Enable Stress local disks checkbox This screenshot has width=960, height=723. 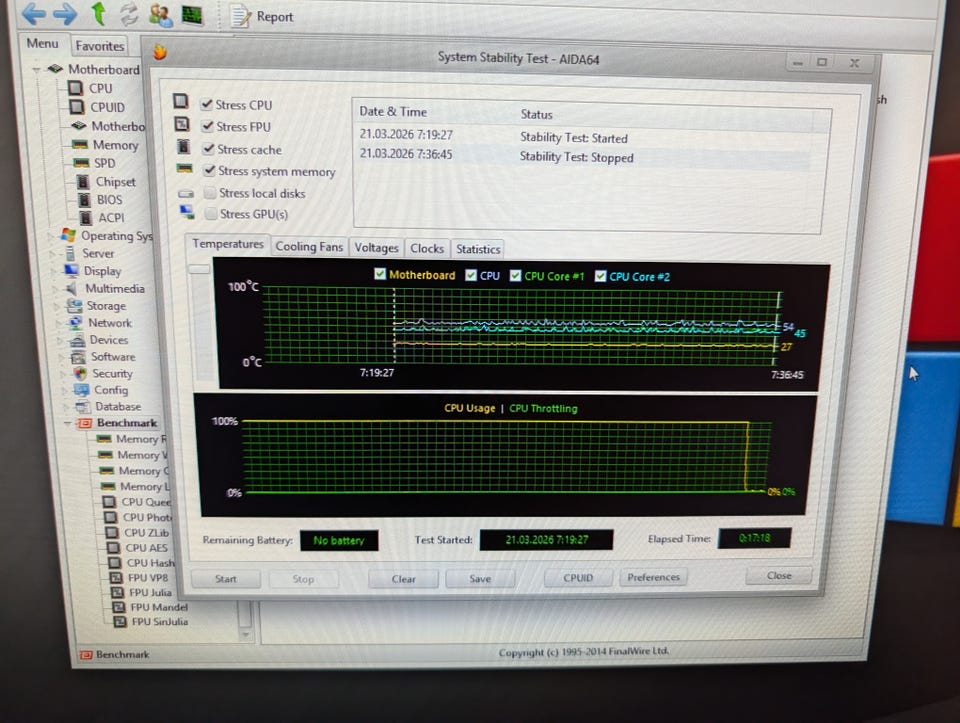coord(210,193)
